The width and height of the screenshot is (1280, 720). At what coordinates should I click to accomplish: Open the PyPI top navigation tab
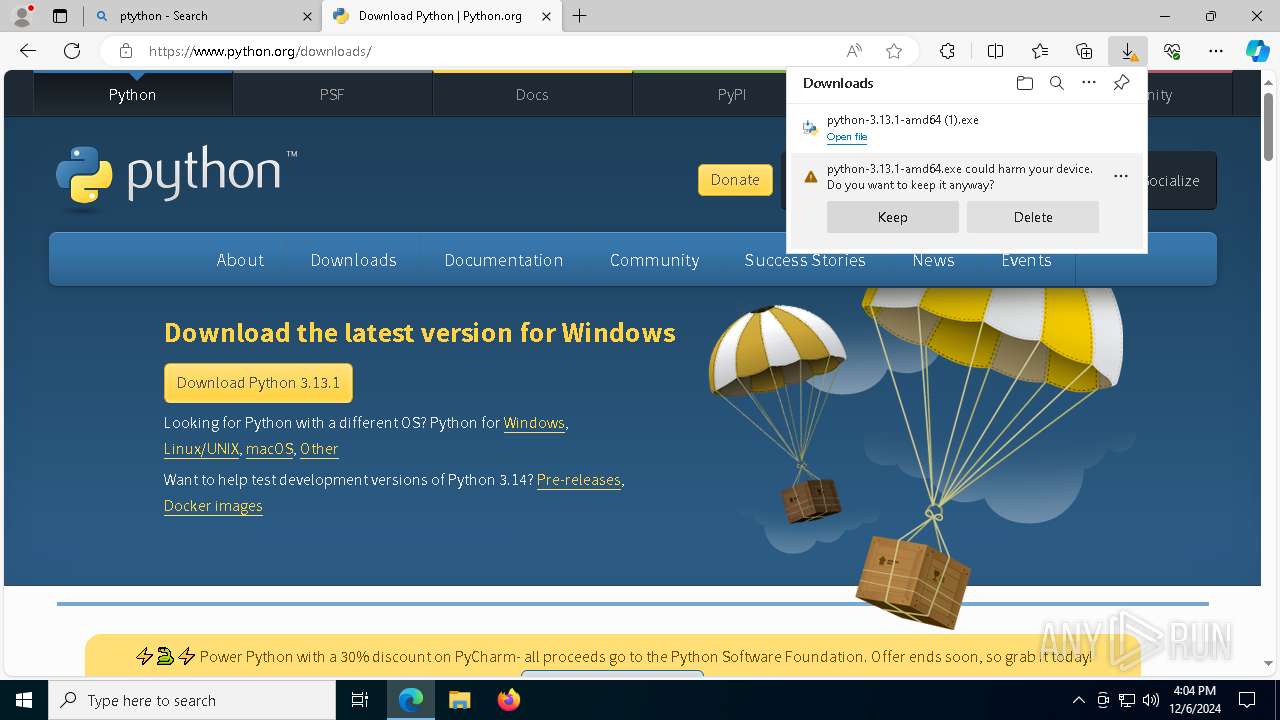coord(732,94)
